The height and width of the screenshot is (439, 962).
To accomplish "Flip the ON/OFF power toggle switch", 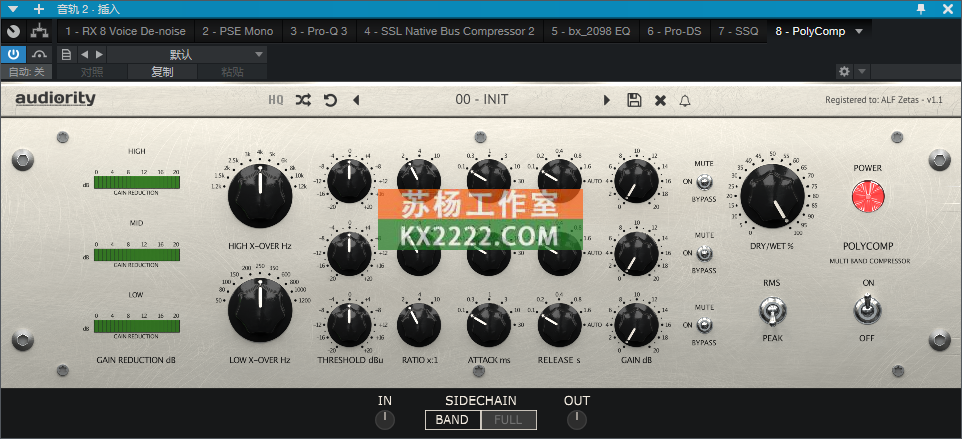I will (x=868, y=310).
